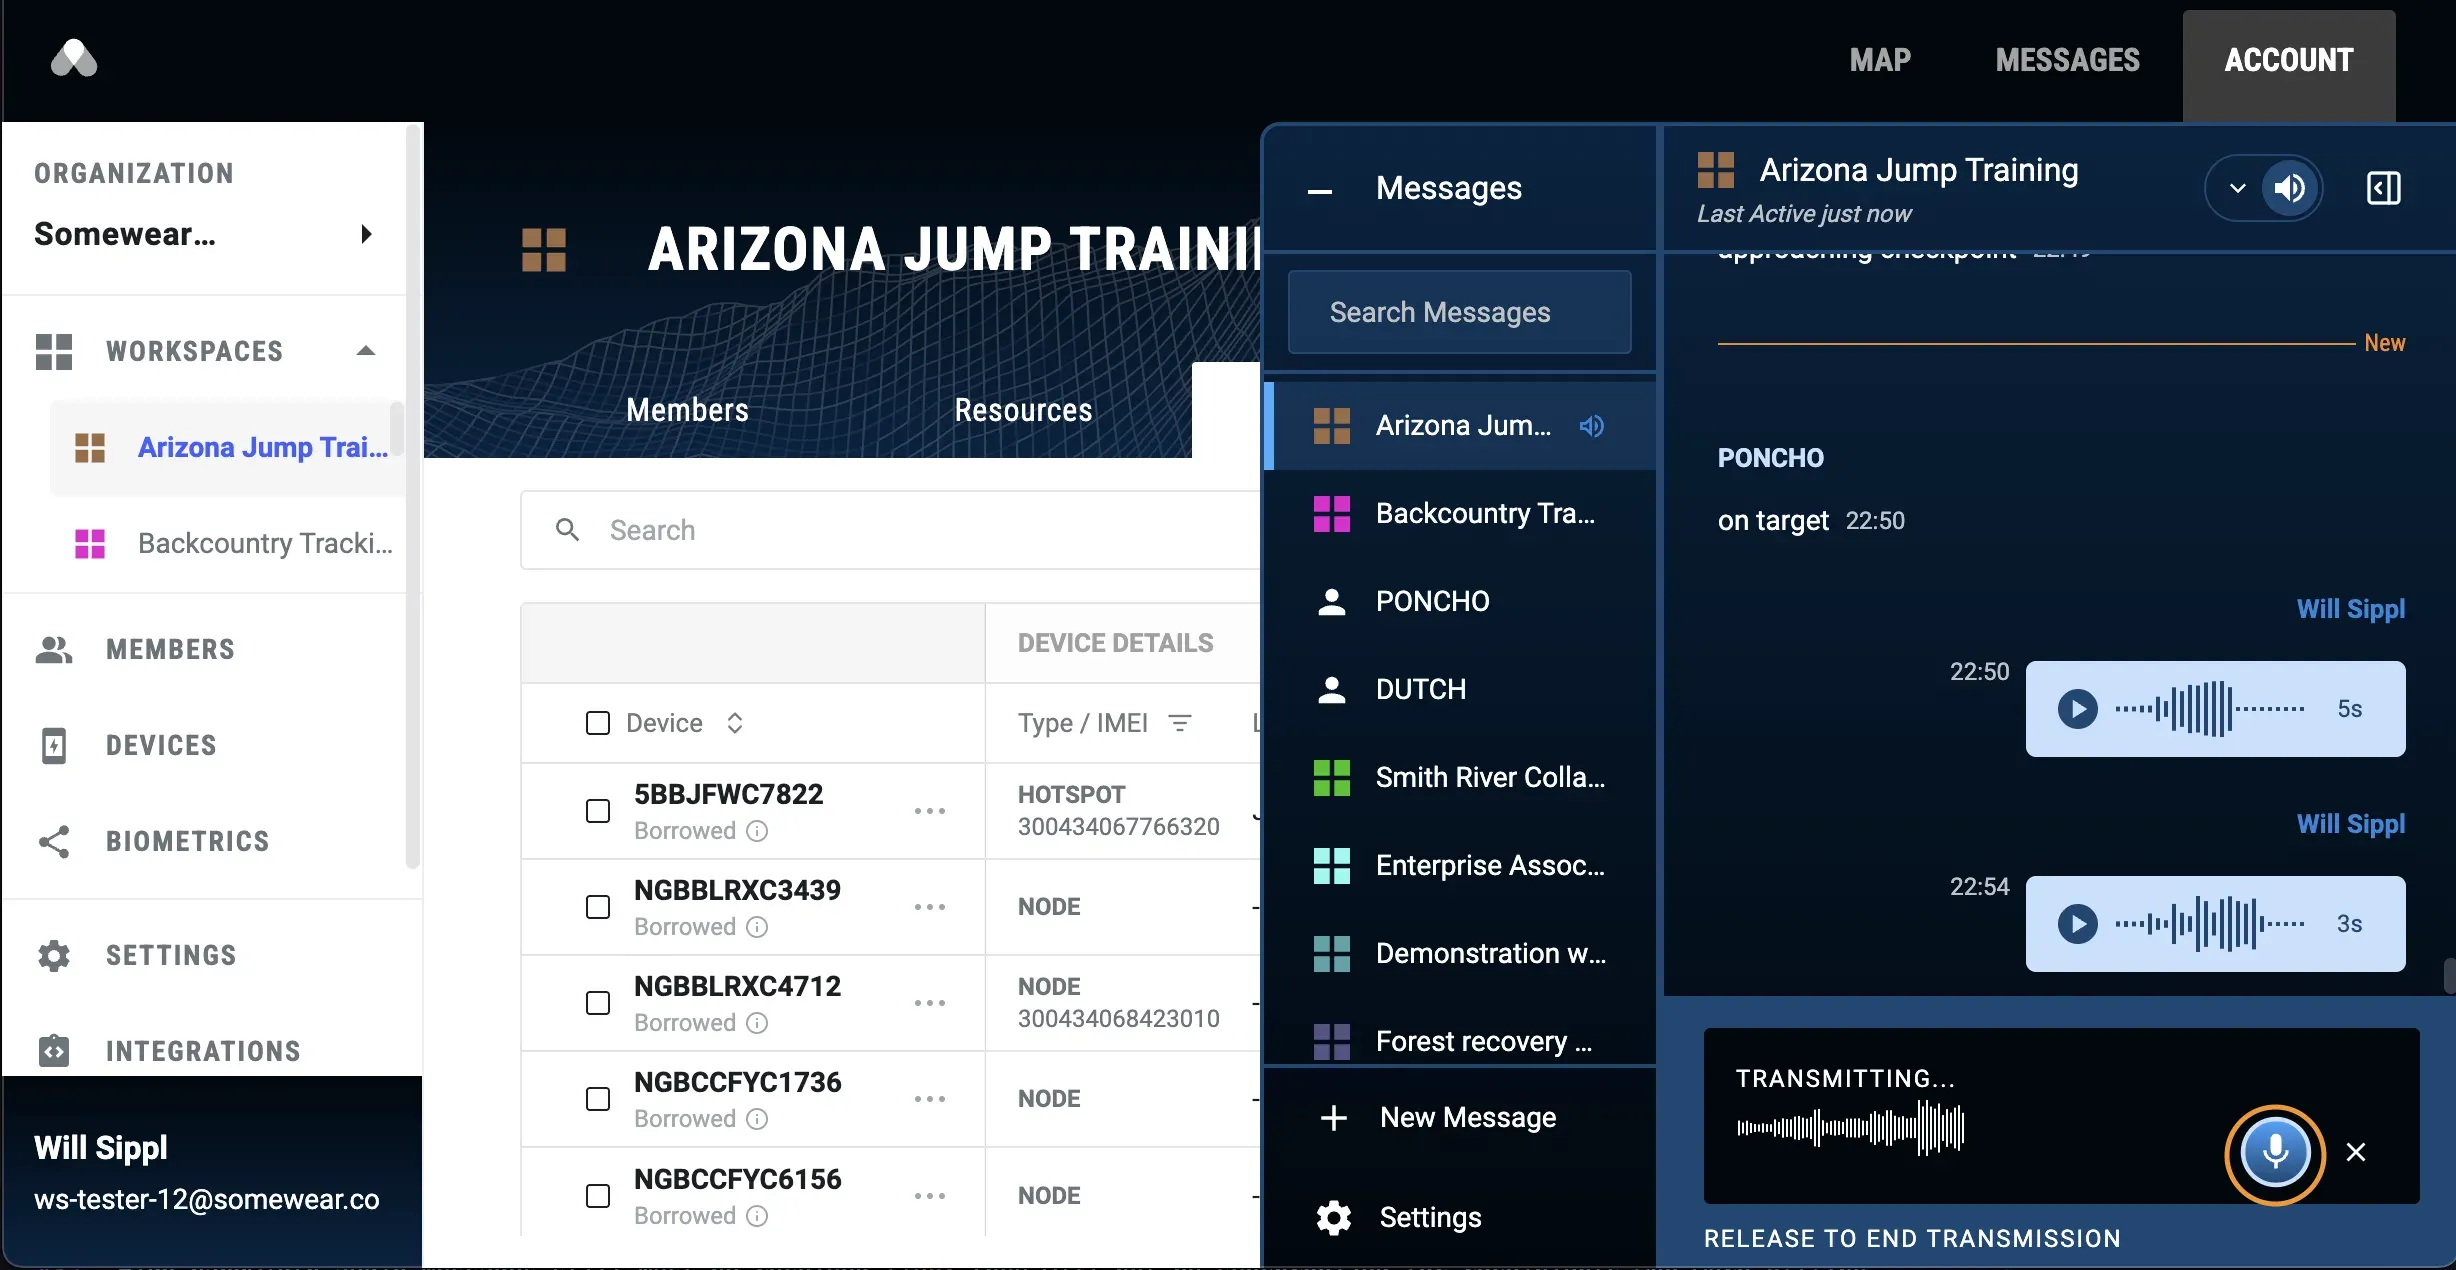Switch to the Members workspace tab
Viewport: 2456px width, 1270px height.
687,410
